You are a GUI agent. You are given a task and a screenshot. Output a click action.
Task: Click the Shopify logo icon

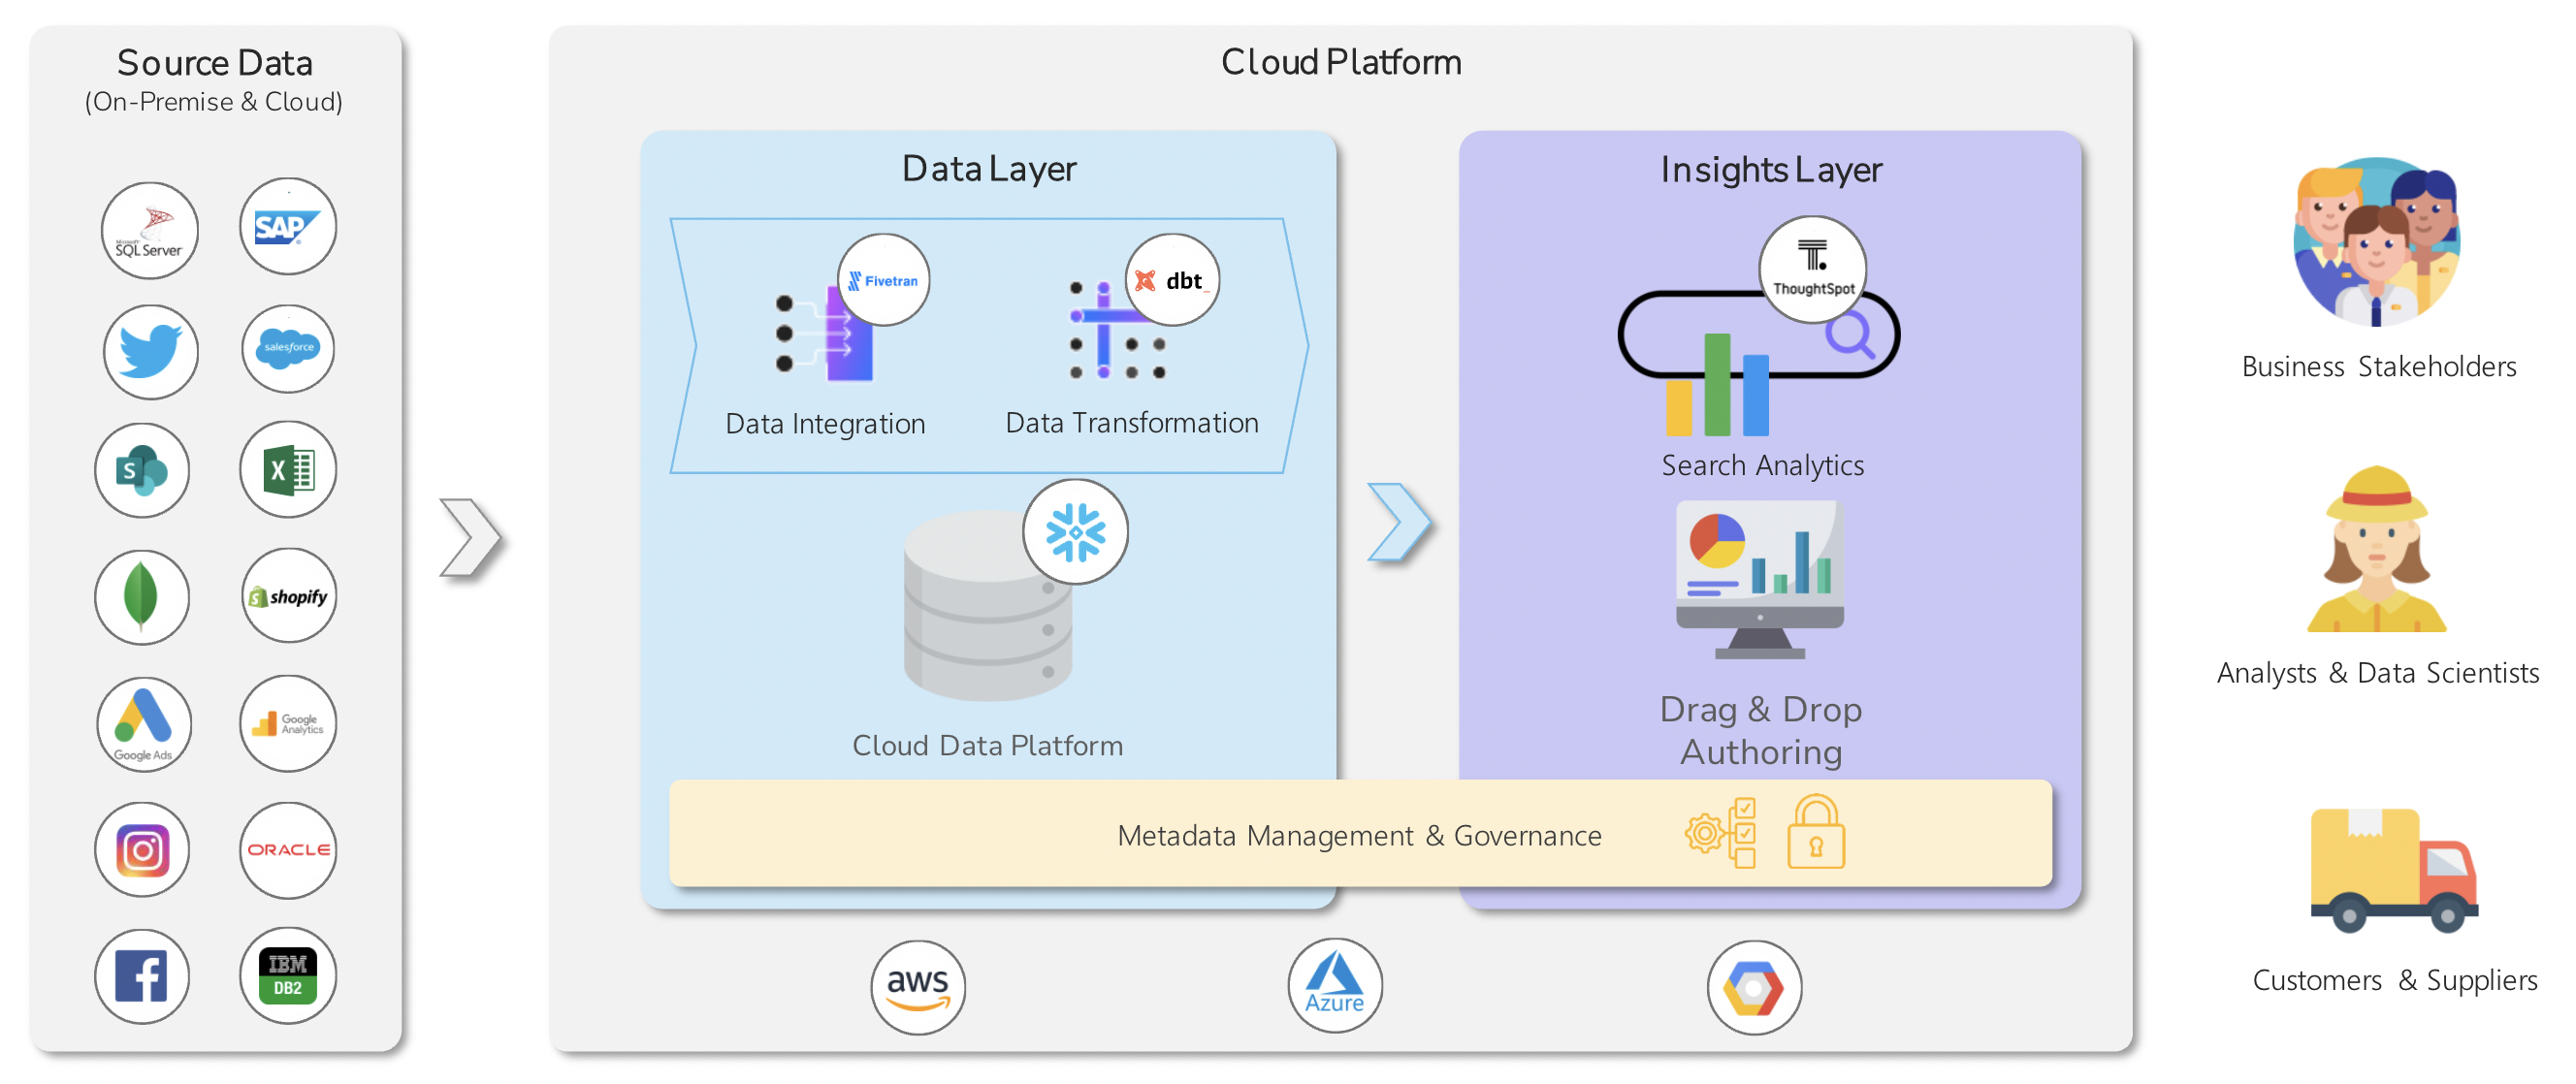coord(288,596)
